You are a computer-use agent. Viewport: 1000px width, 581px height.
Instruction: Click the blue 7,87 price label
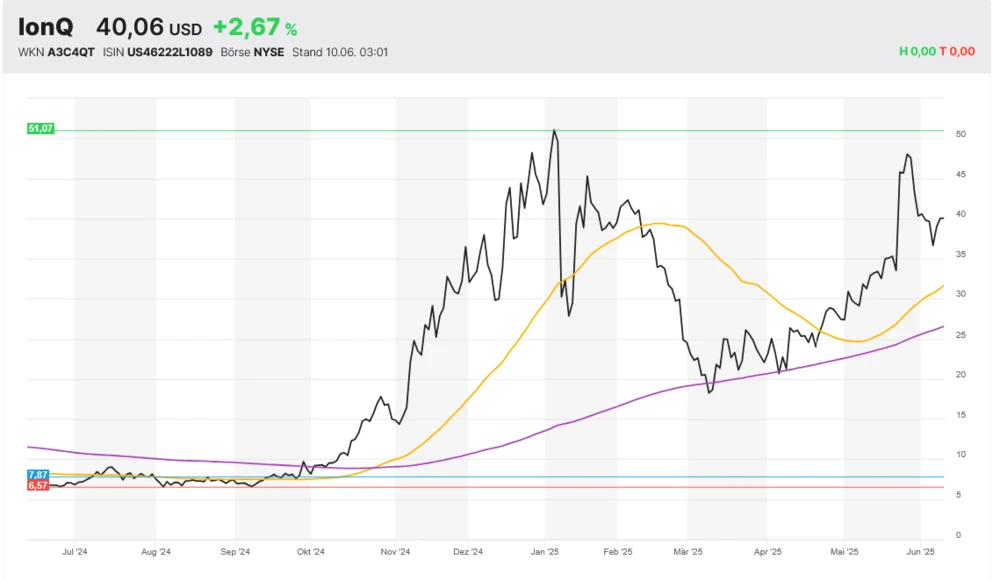coord(38,475)
